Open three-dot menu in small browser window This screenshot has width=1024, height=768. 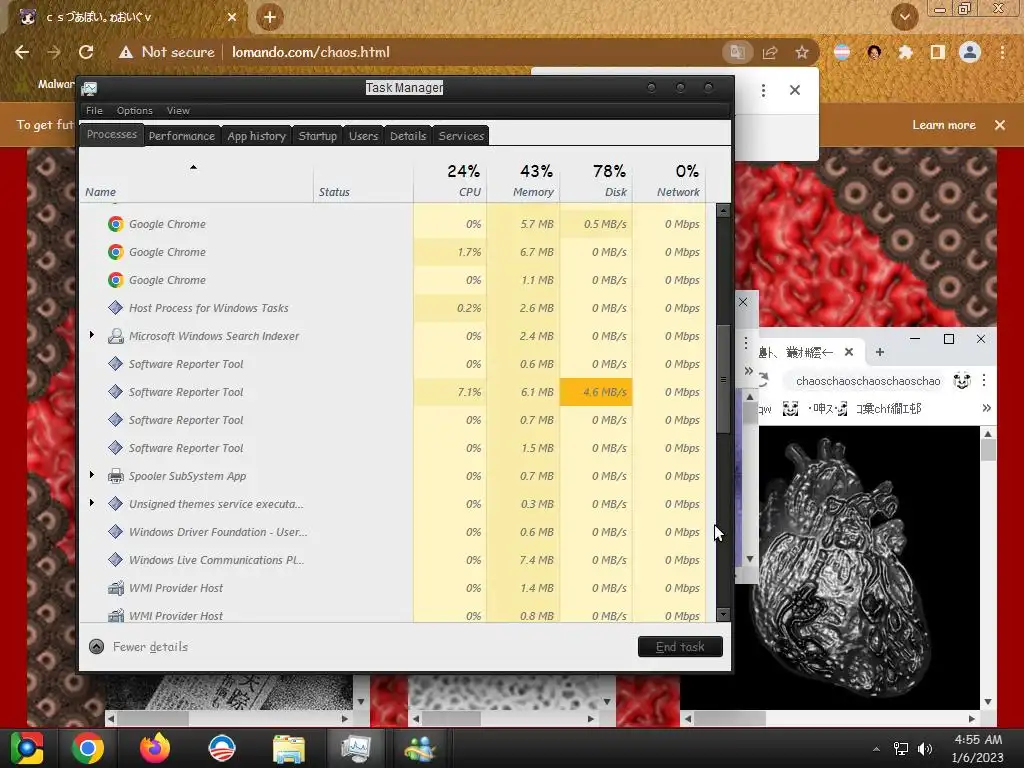(984, 380)
